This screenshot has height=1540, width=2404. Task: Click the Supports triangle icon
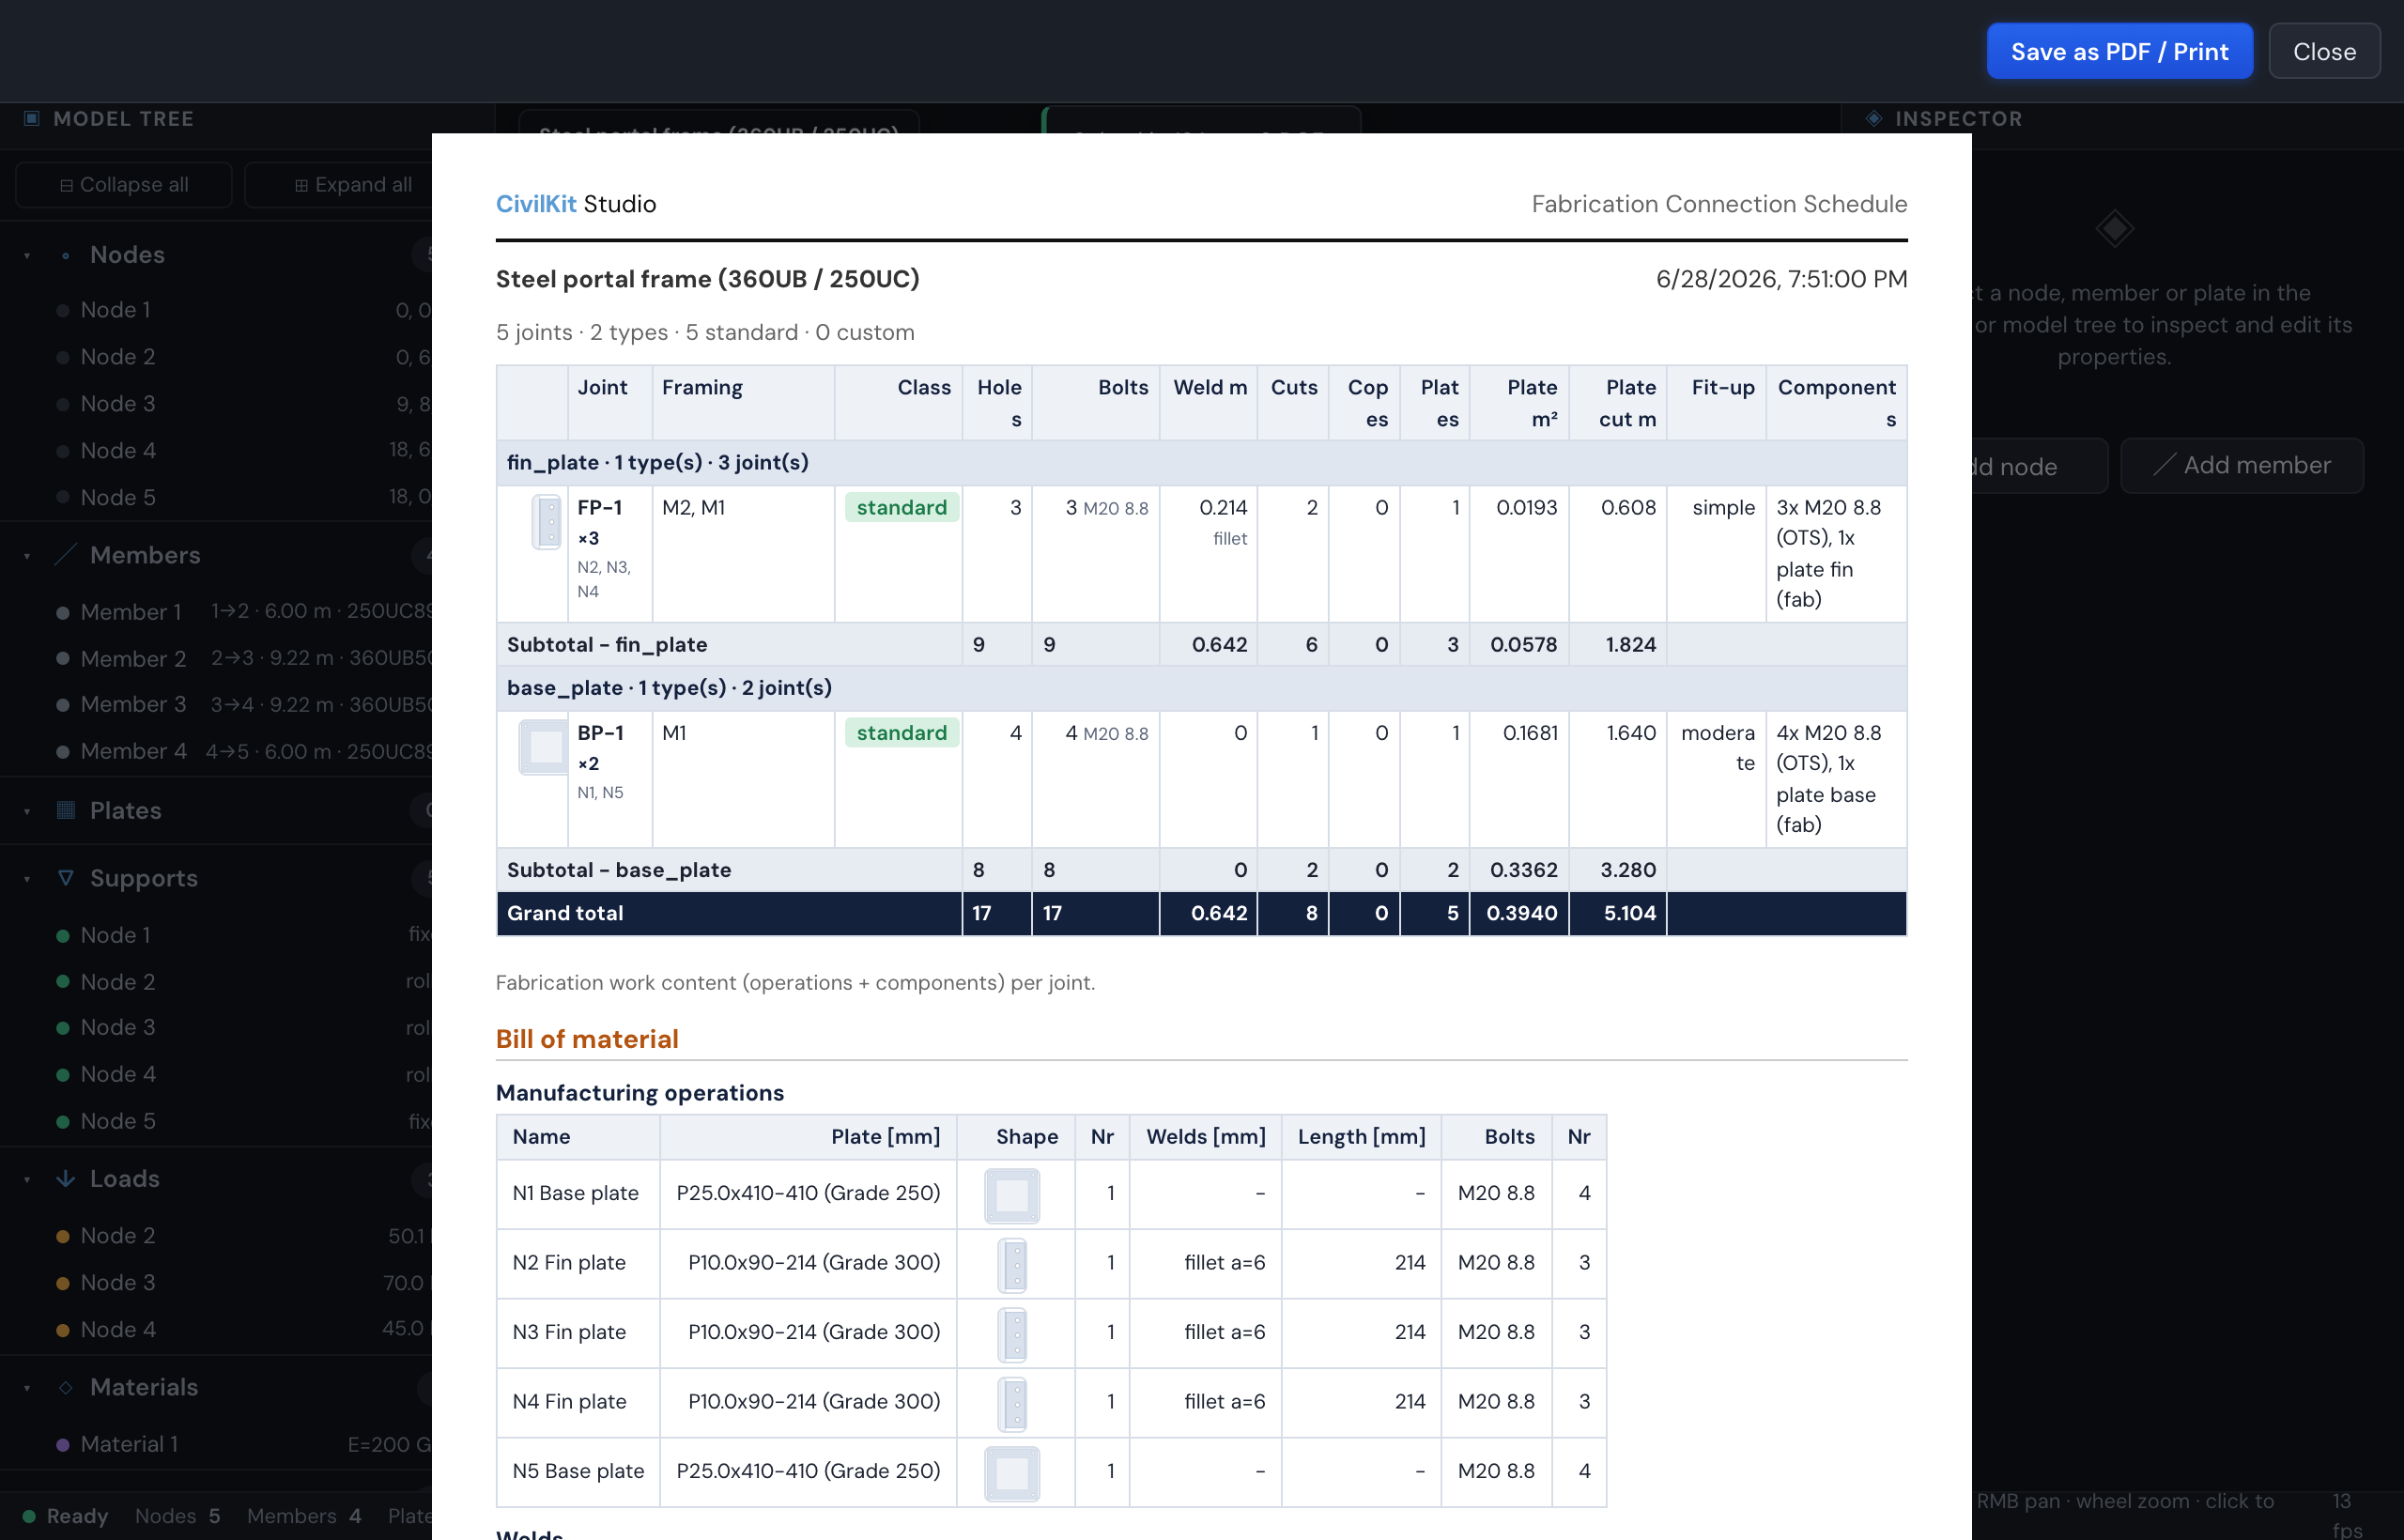[x=66, y=878]
